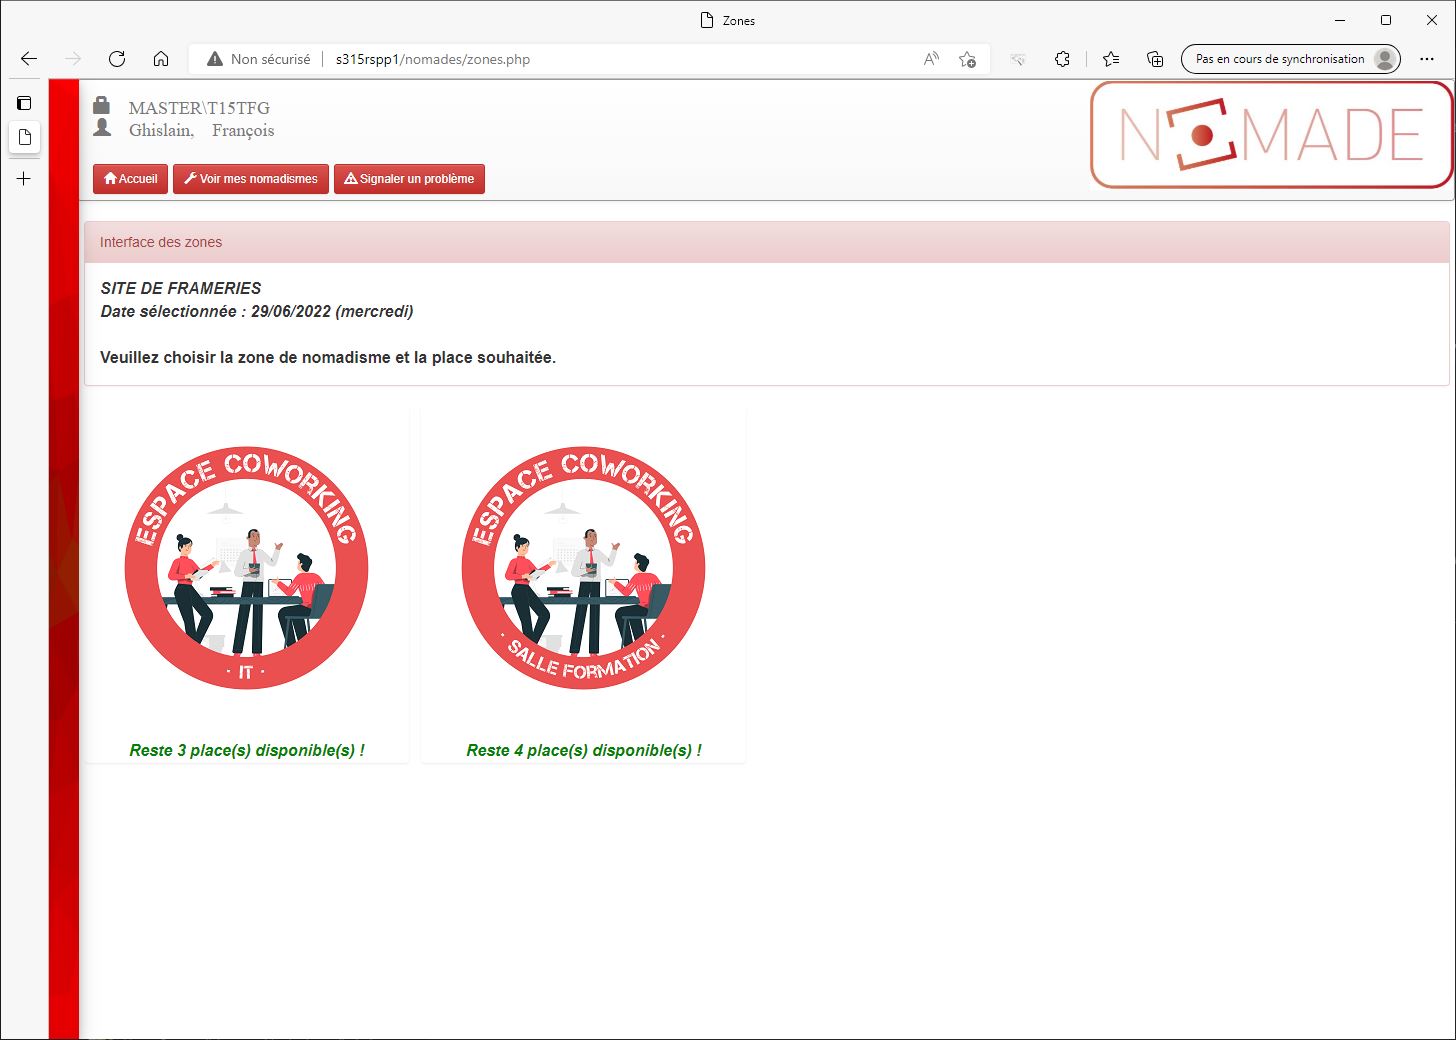Open the profile sync status button

pyautogui.click(x=1290, y=59)
